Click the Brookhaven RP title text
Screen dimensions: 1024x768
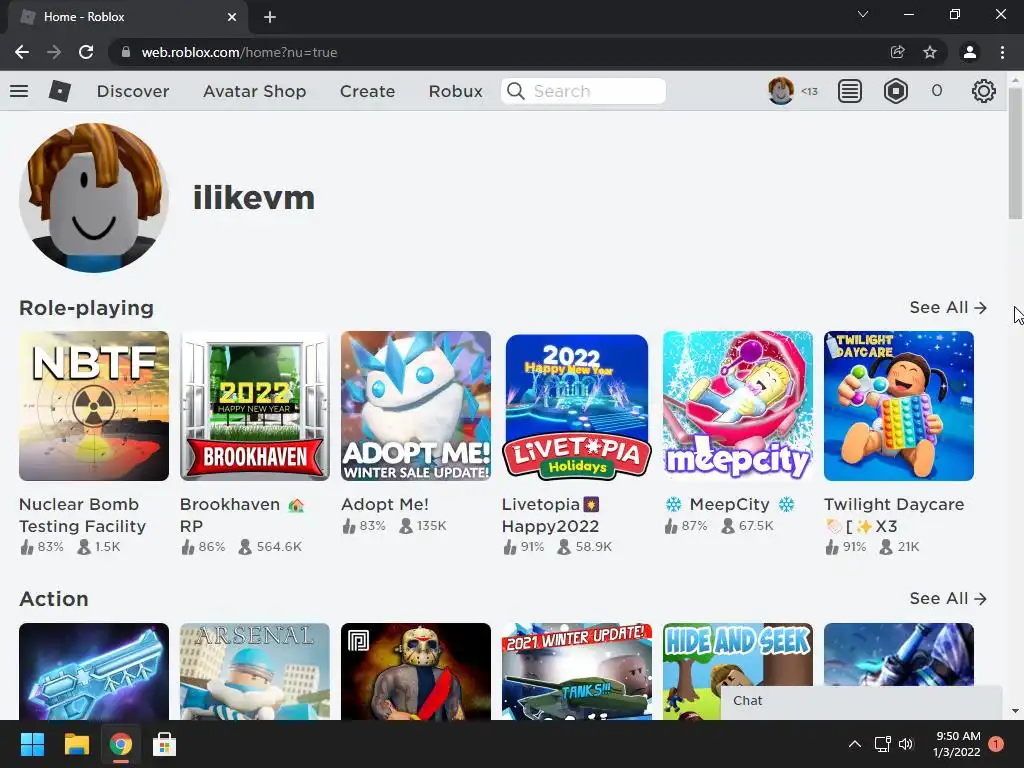[x=242, y=515]
